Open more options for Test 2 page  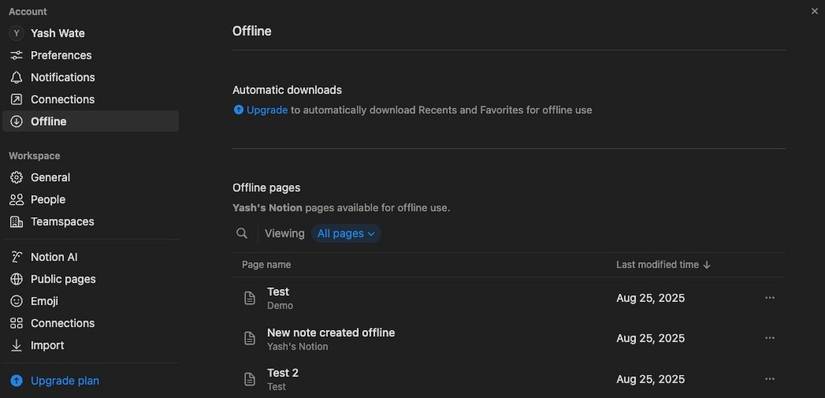pos(770,379)
